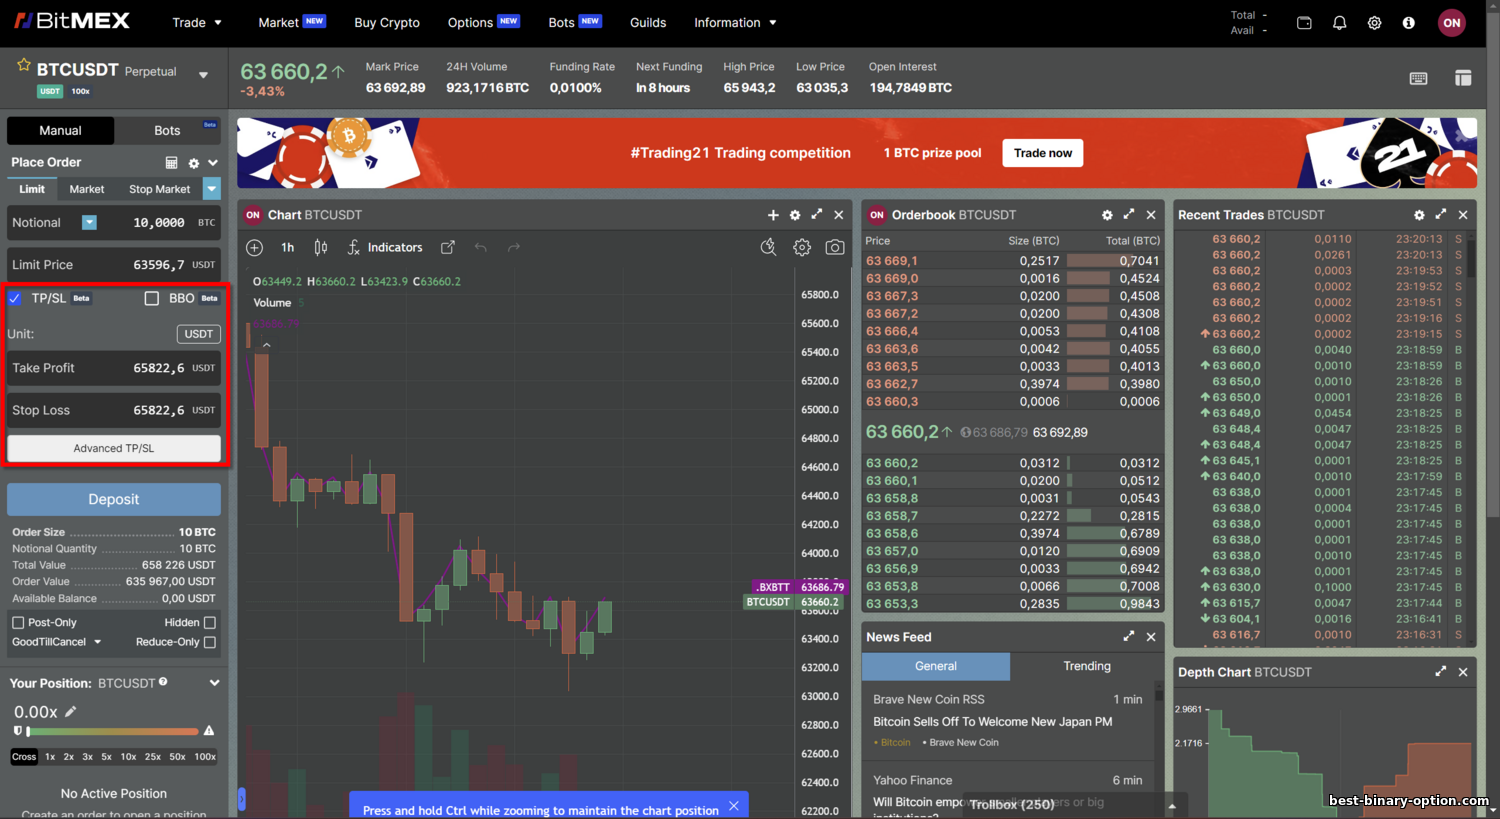This screenshot has width=1500, height=819.
Task: Add a new chart with plus icon
Action: (x=773, y=215)
